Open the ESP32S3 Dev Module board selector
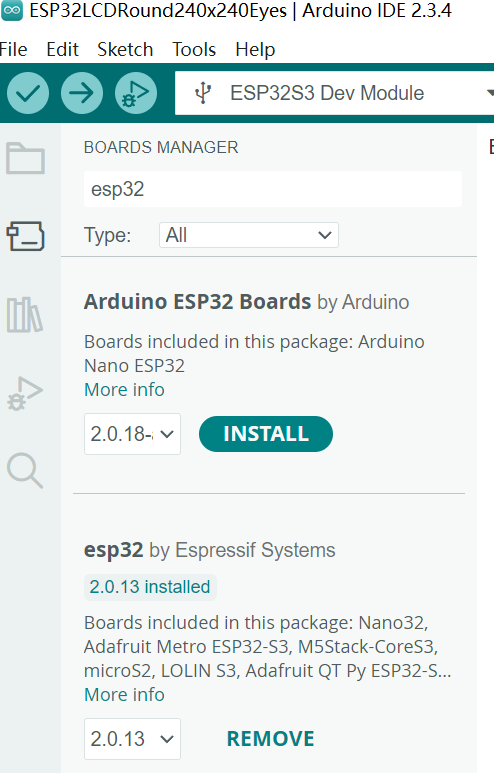Image resolution: width=494 pixels, height=773 pixels. click(334, 93)
